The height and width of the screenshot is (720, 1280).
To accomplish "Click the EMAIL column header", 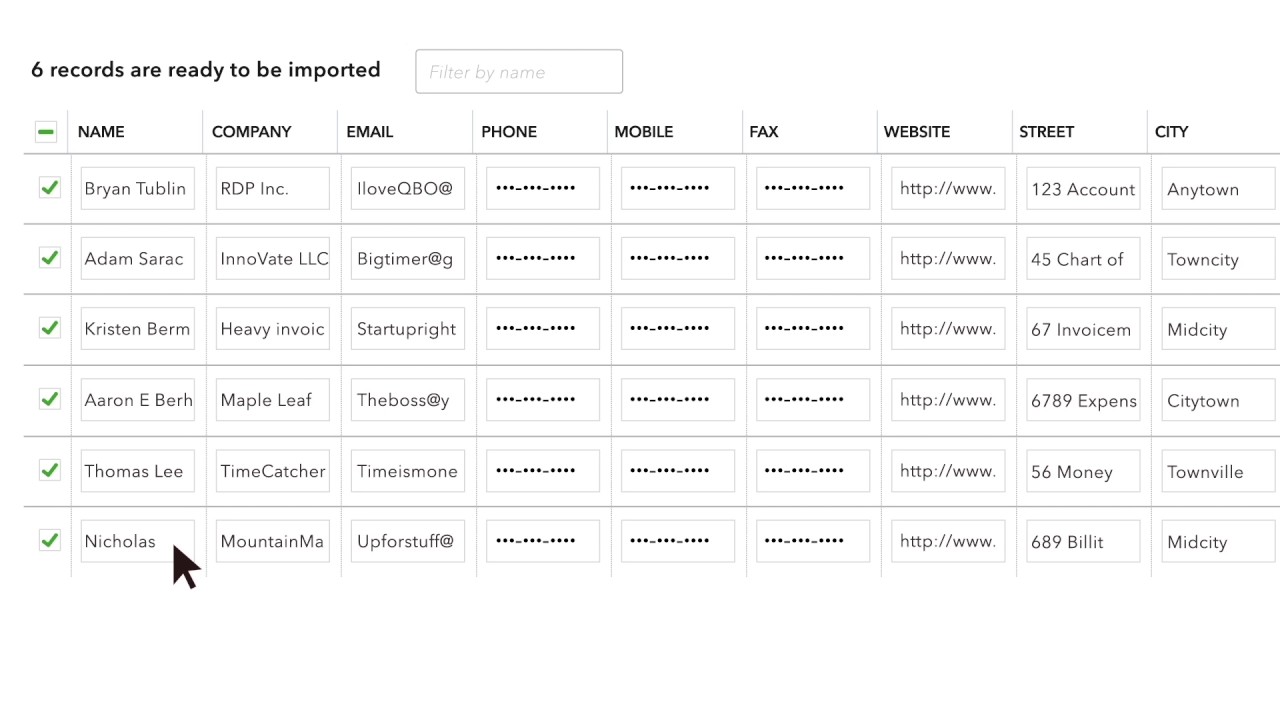I will tap(370, 132).
